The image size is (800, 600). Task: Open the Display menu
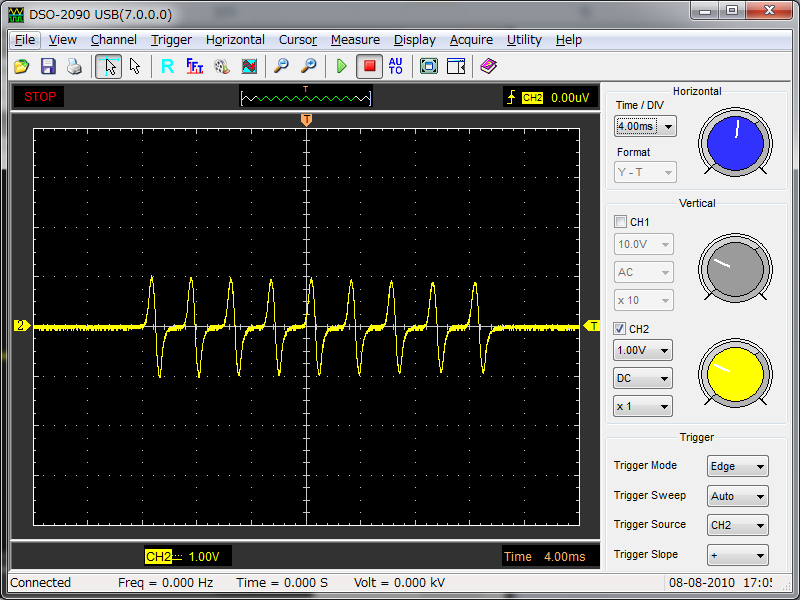click(415, 40)
